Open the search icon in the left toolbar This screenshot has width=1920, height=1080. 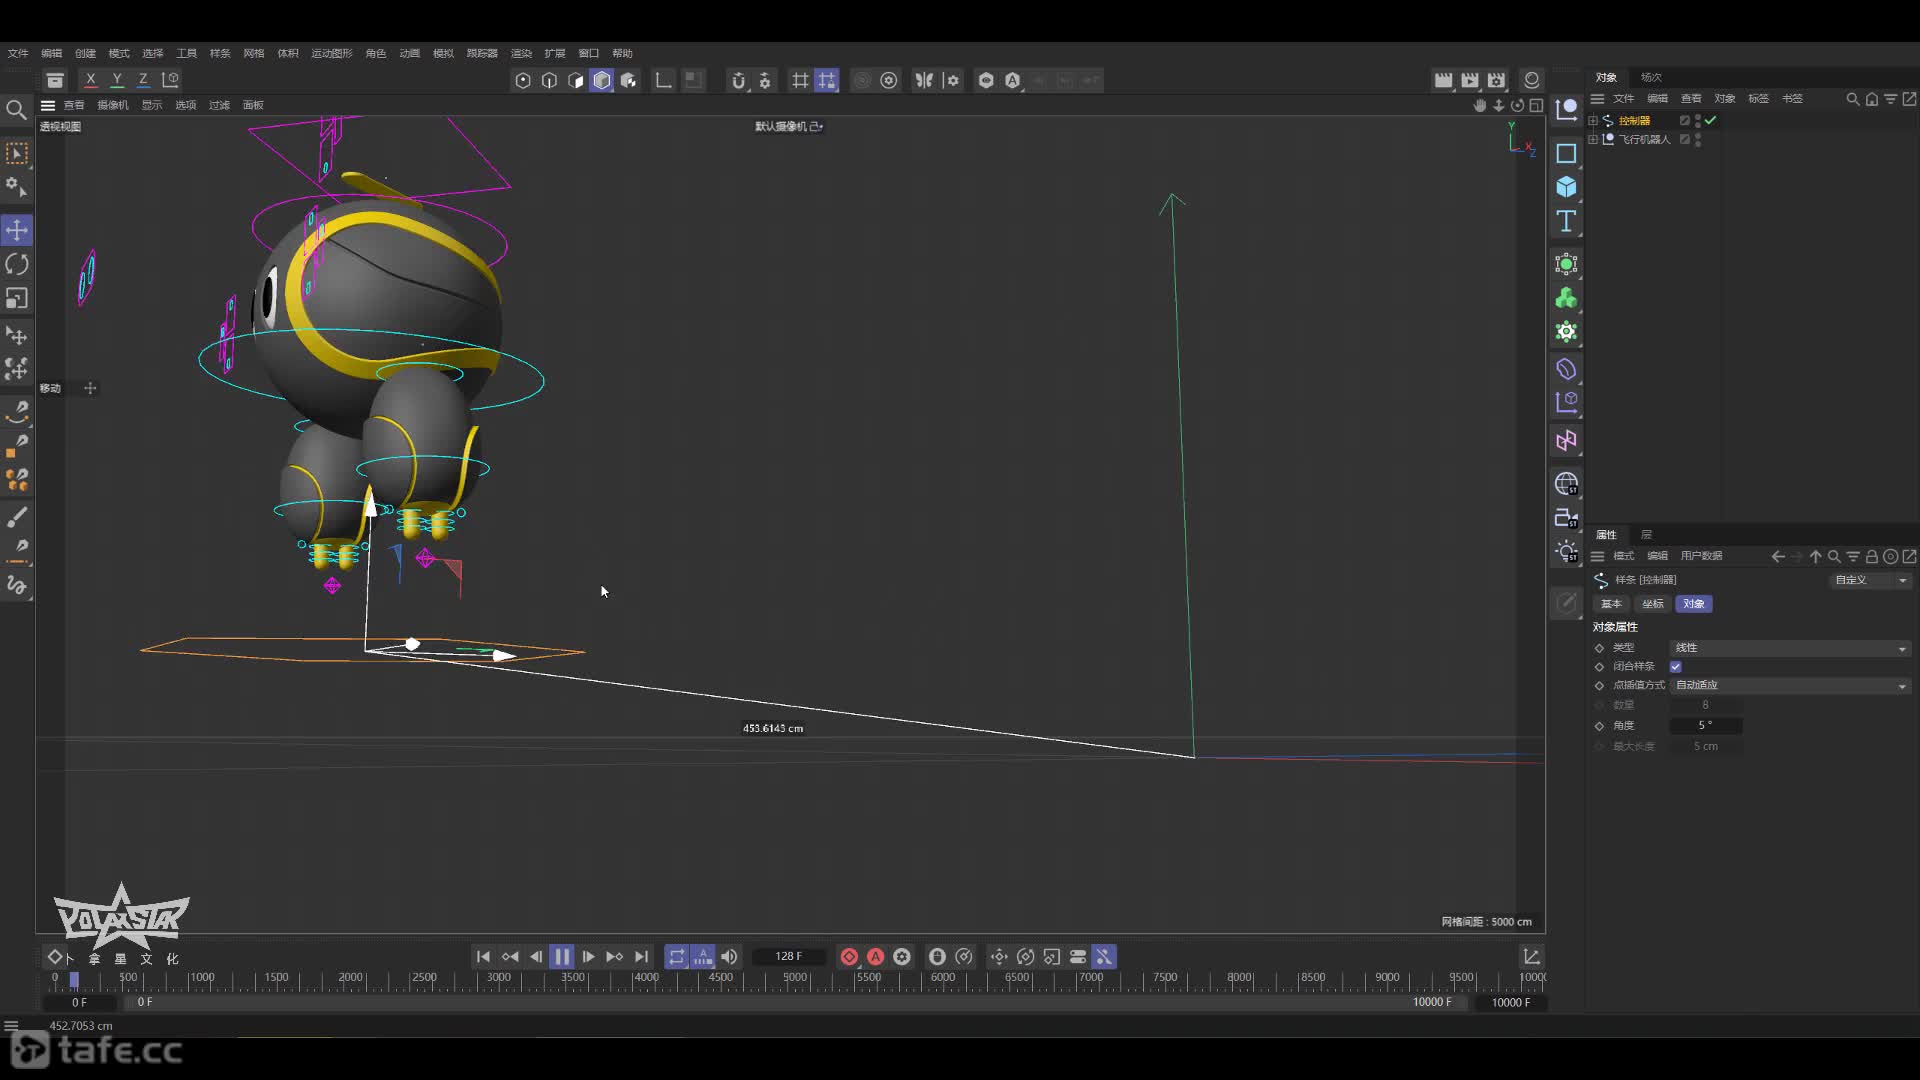[16, 109]
